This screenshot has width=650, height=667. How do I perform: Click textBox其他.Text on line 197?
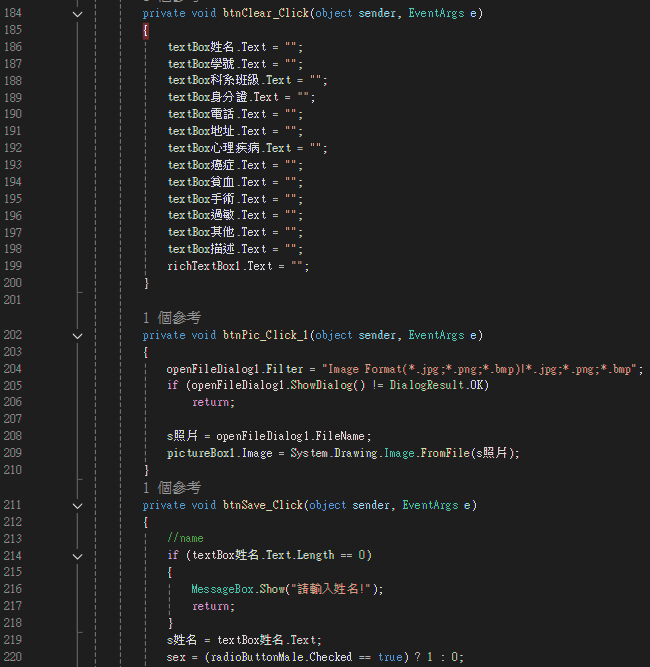tap(217, 232)
